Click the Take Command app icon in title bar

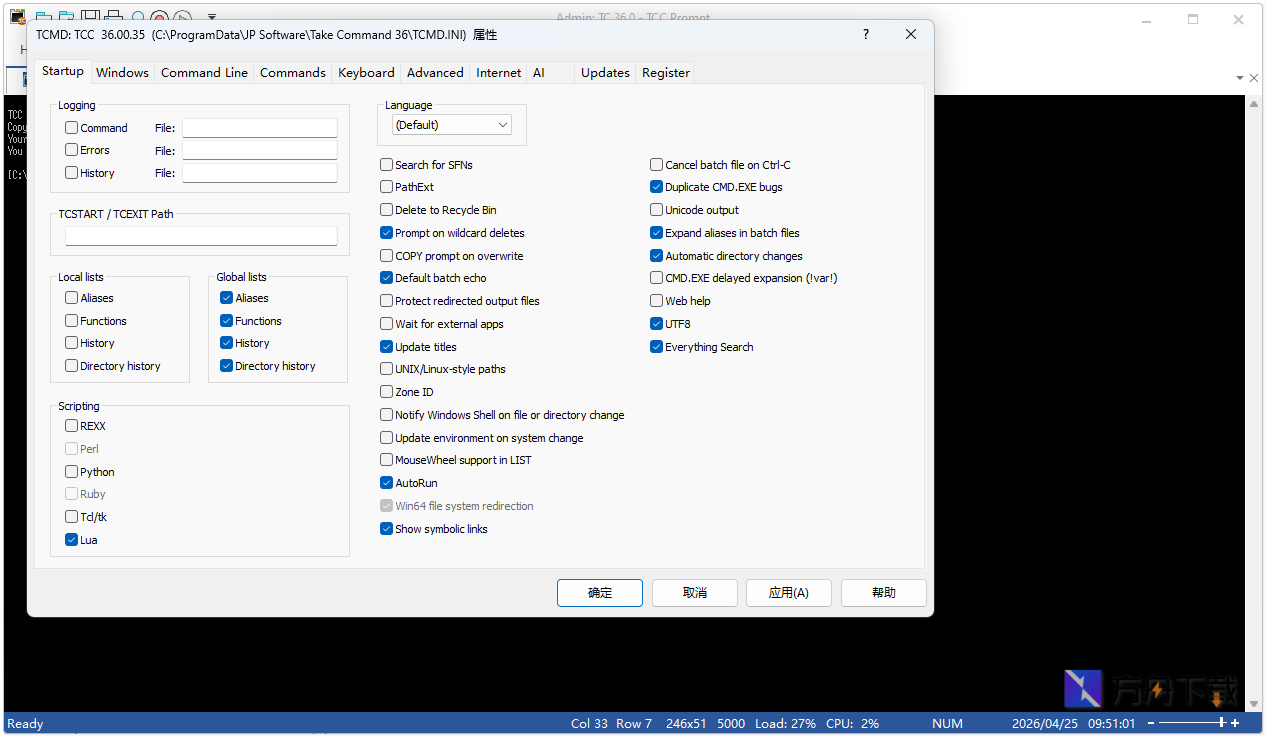coord(17,17)
